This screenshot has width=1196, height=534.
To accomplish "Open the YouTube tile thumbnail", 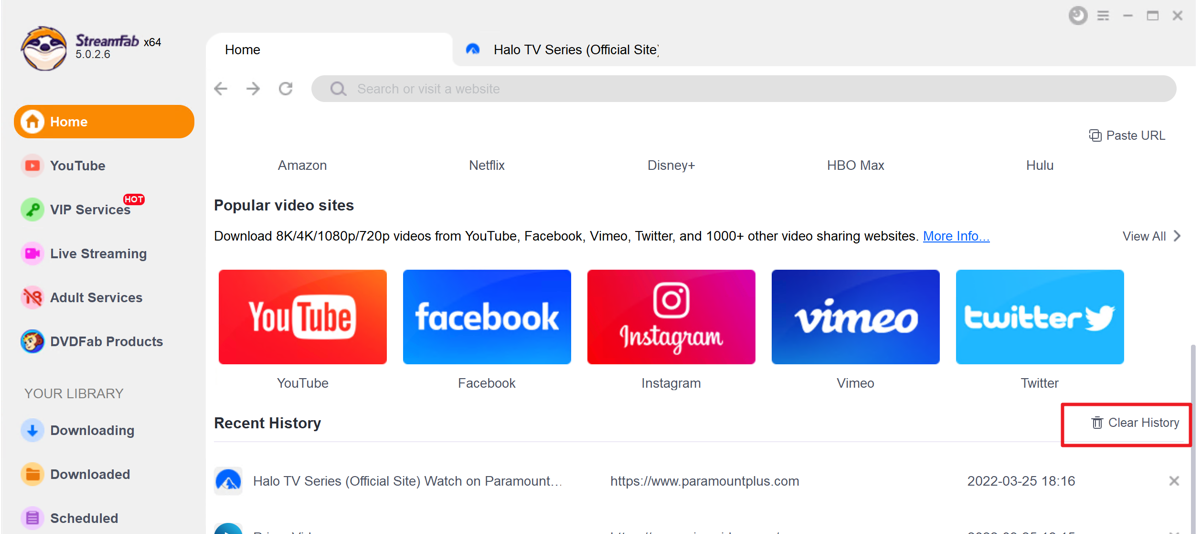I will (303, 317).
